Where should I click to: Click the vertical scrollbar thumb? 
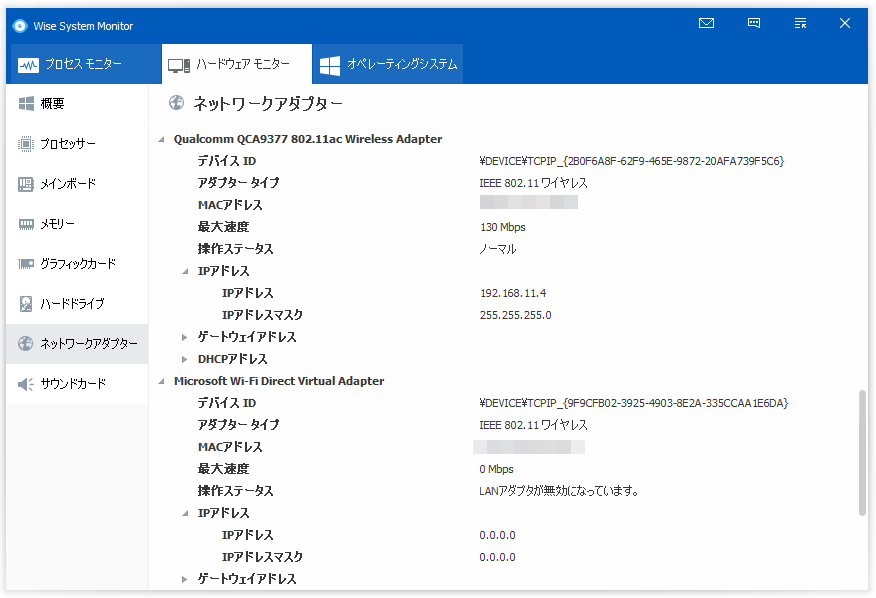point(862,453)
